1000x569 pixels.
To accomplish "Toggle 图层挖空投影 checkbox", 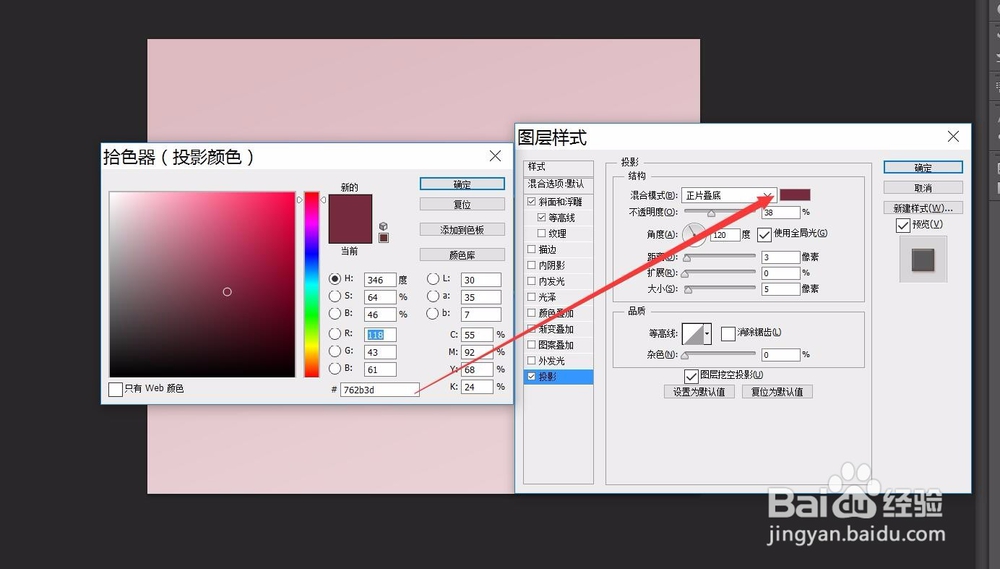I will tap(691, 376).
